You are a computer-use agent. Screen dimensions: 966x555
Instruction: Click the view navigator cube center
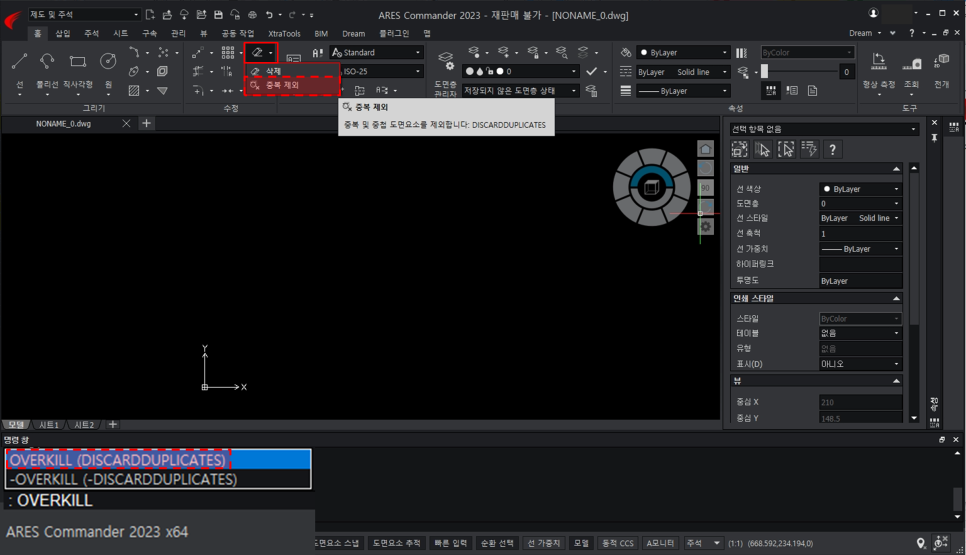[651, 187]
